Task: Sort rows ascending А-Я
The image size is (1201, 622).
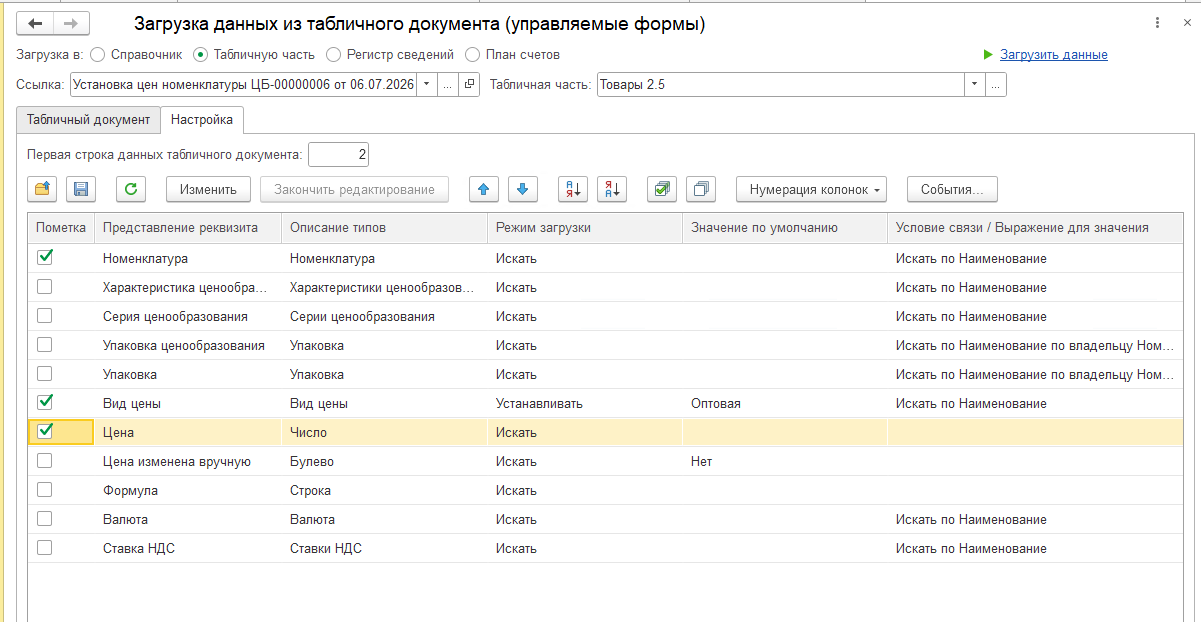Action: 572,189
